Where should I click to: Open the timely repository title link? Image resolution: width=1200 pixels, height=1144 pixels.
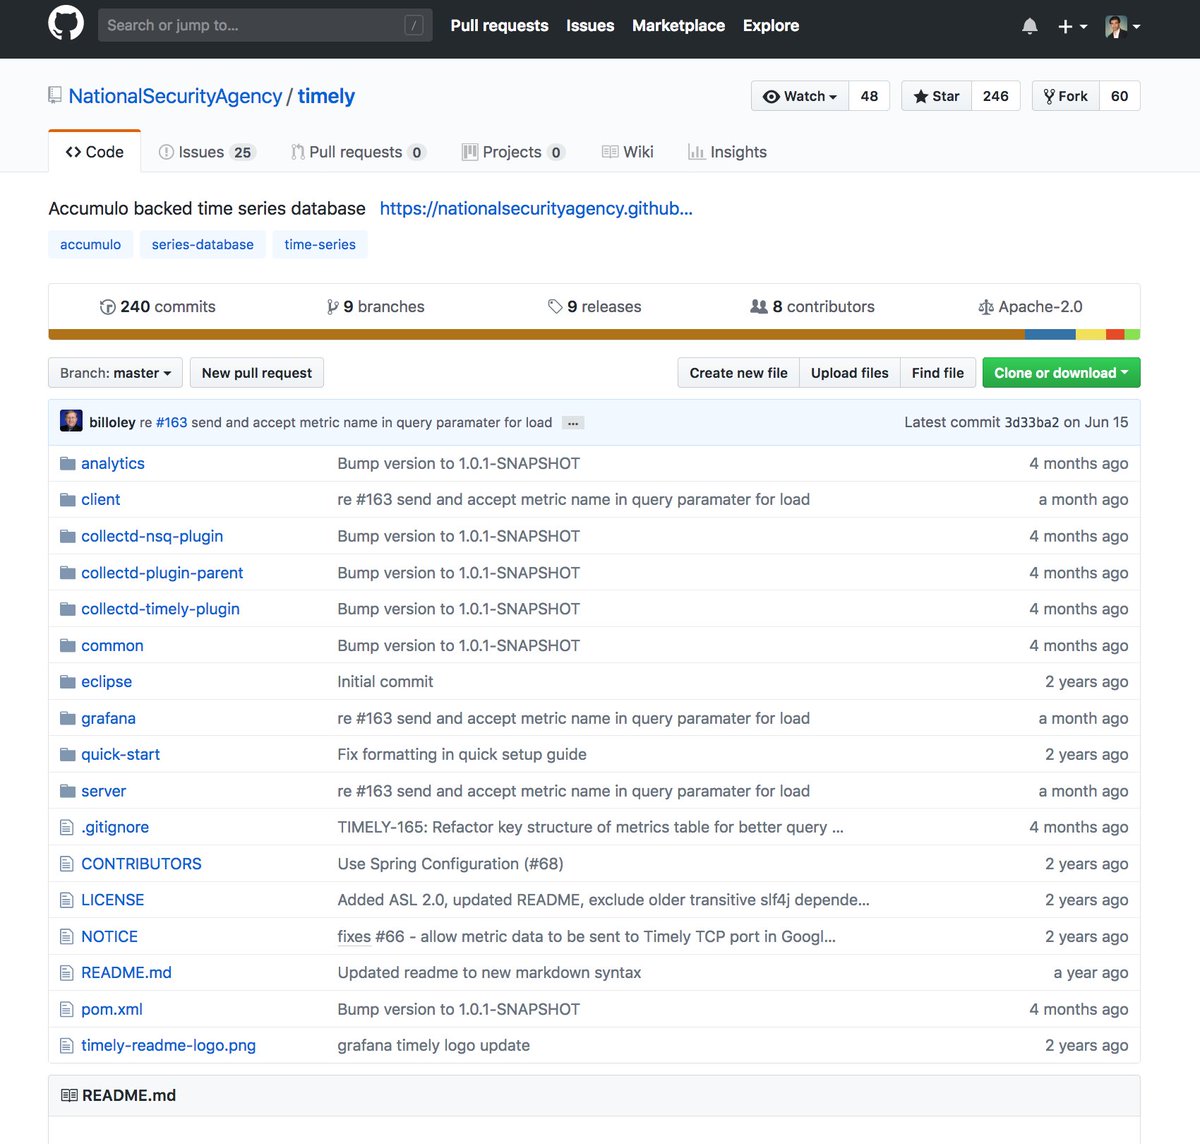click(326, 96)
